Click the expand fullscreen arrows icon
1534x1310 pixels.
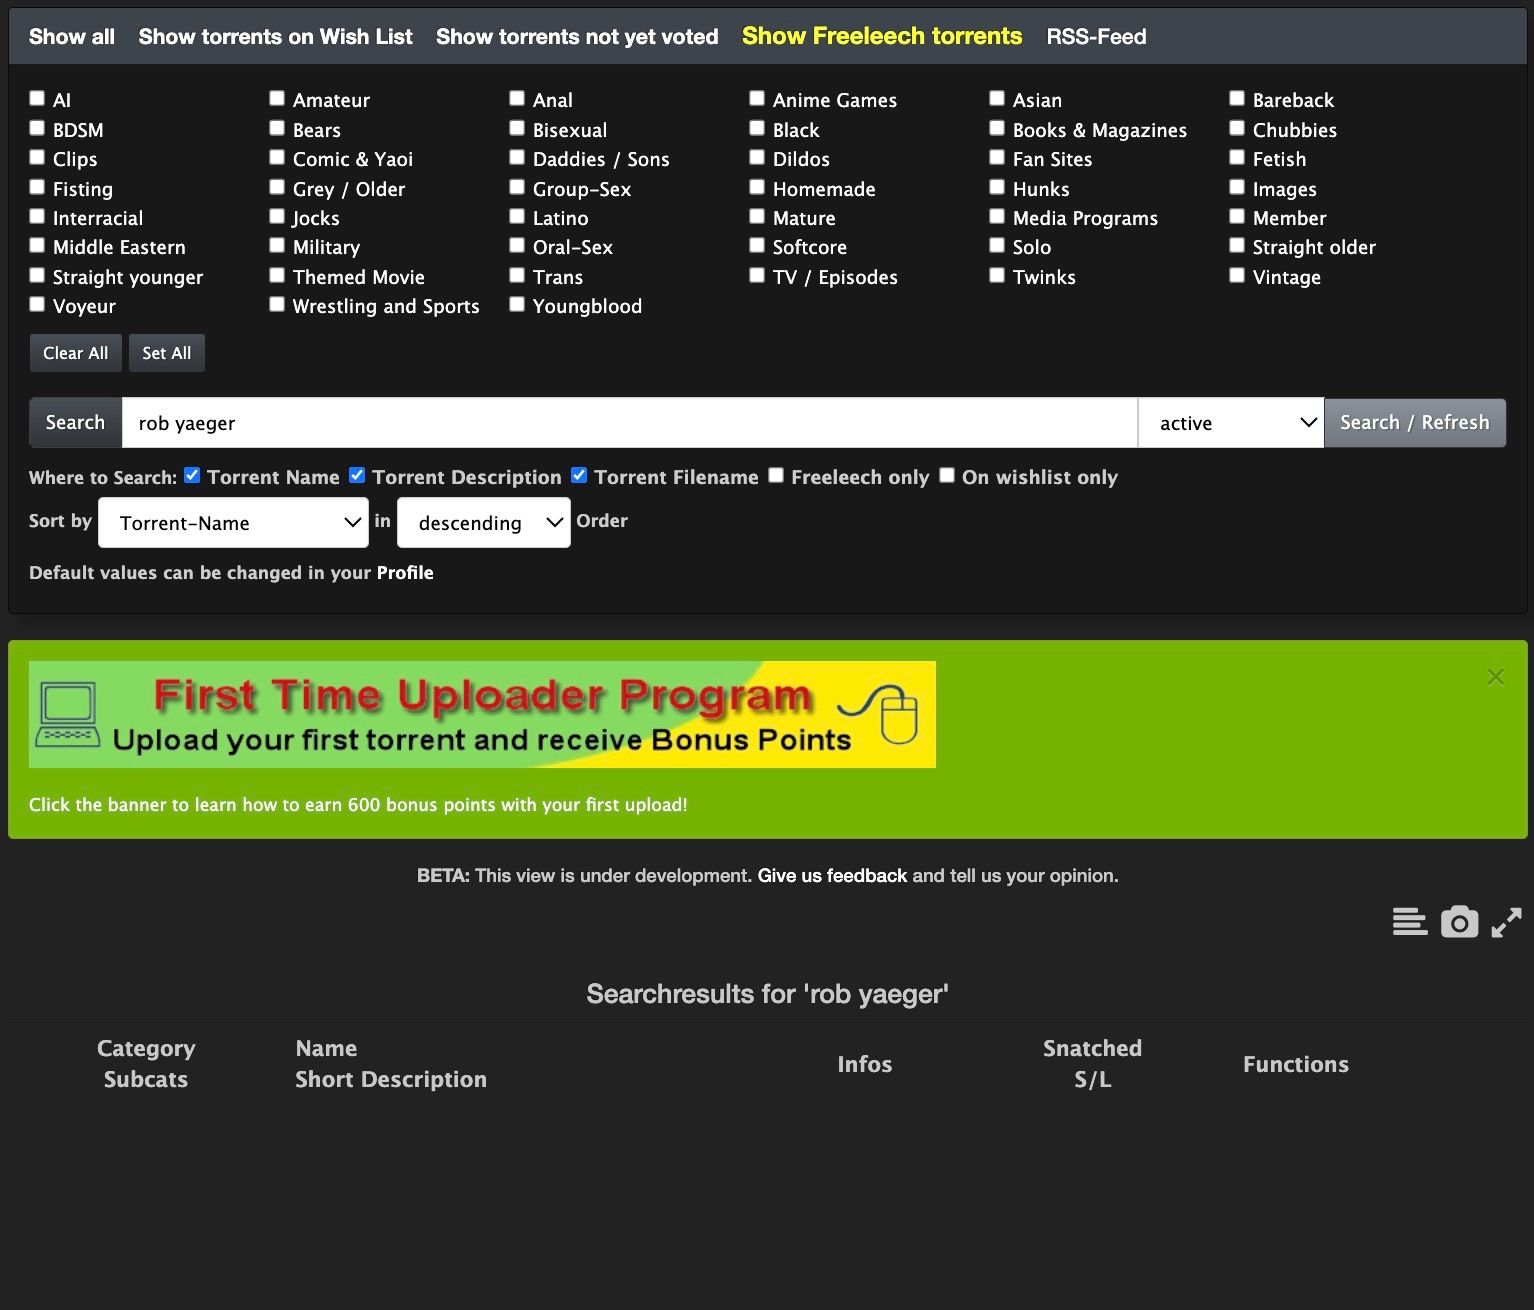[1506, 922]
